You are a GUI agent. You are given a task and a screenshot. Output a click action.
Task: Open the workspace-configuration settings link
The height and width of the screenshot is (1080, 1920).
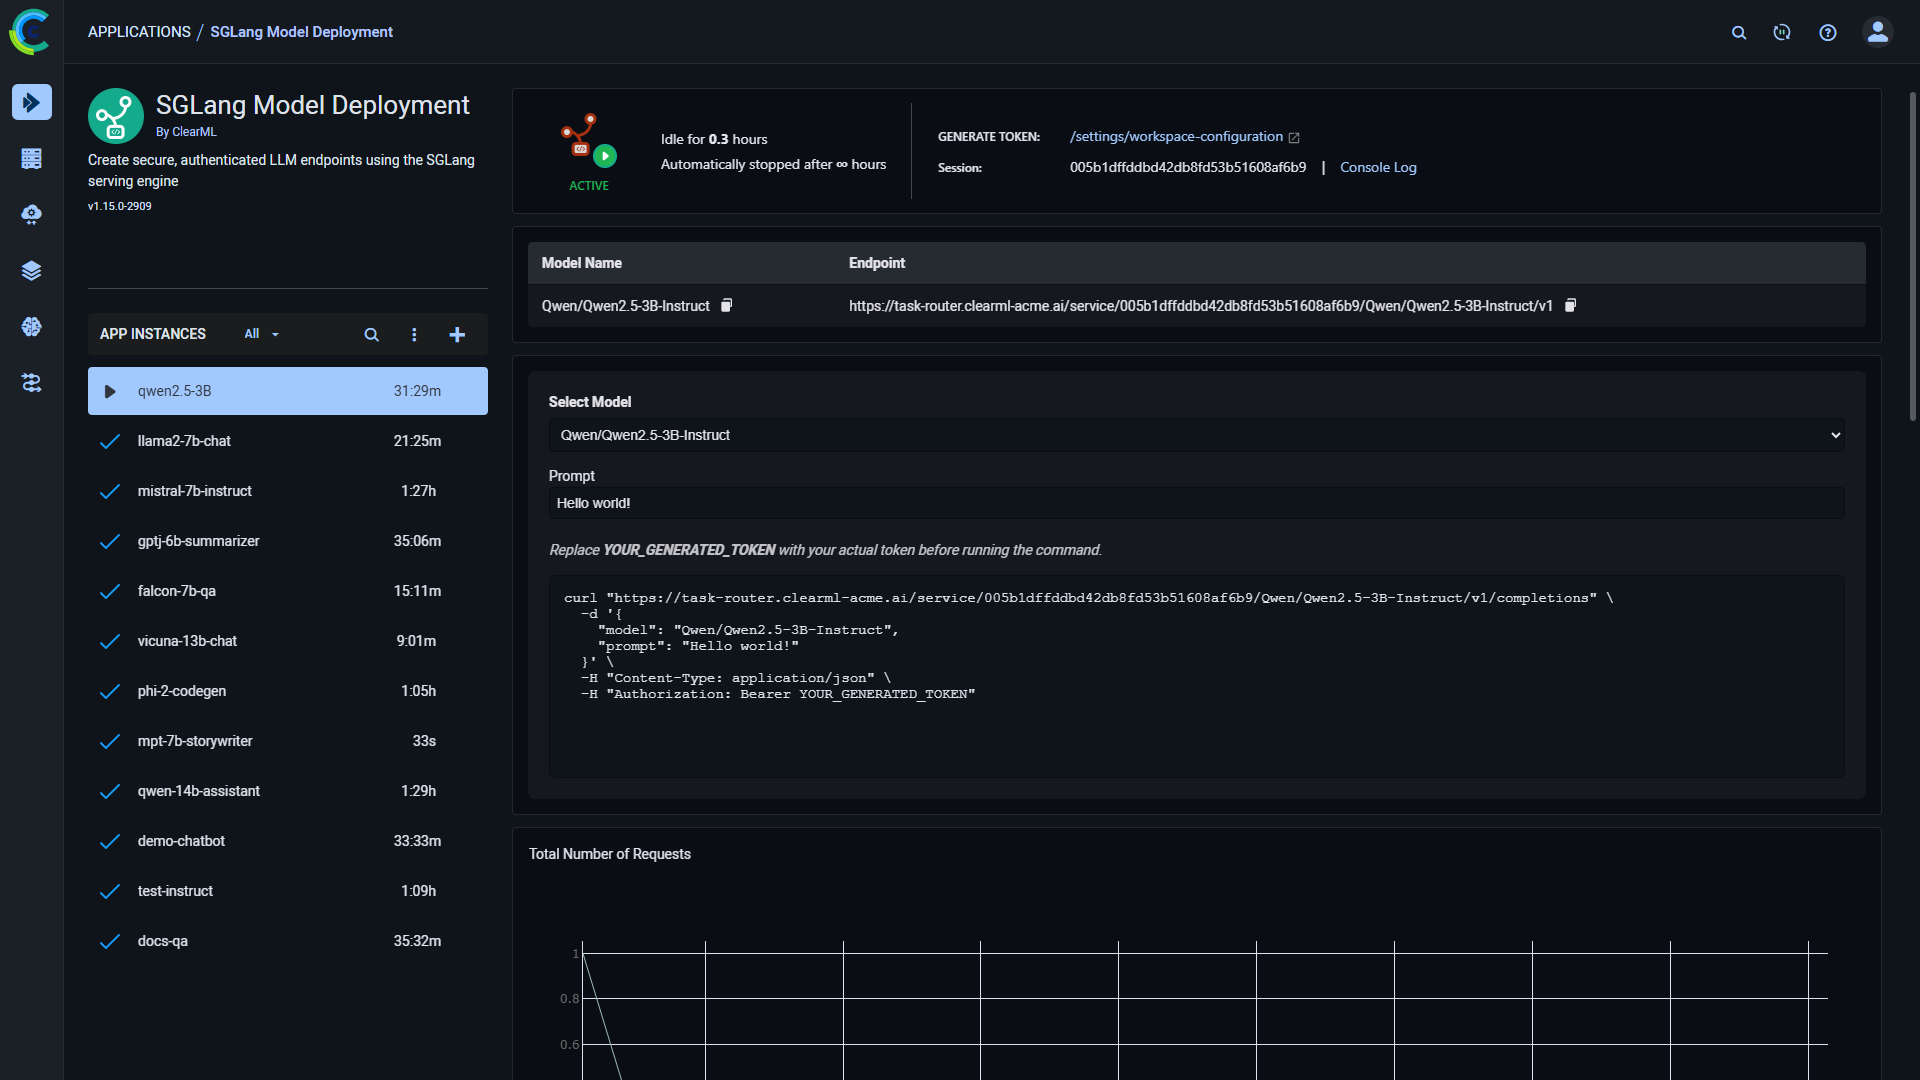pos(1176,137)
